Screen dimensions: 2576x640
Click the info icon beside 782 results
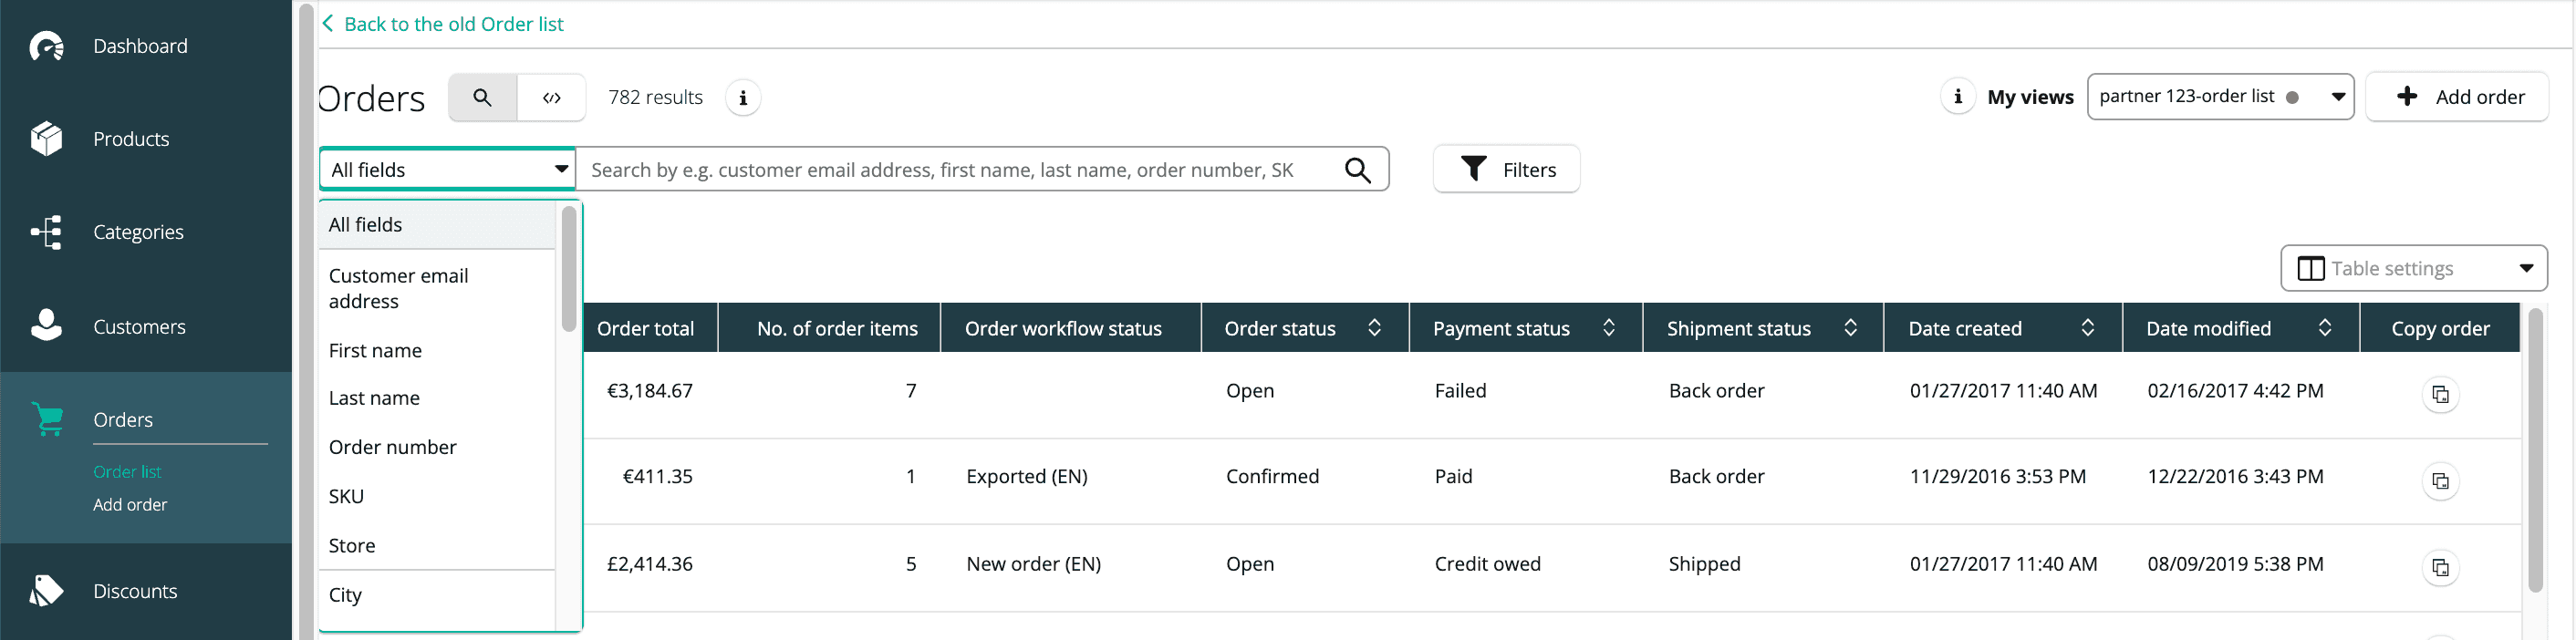click(742, 98)
